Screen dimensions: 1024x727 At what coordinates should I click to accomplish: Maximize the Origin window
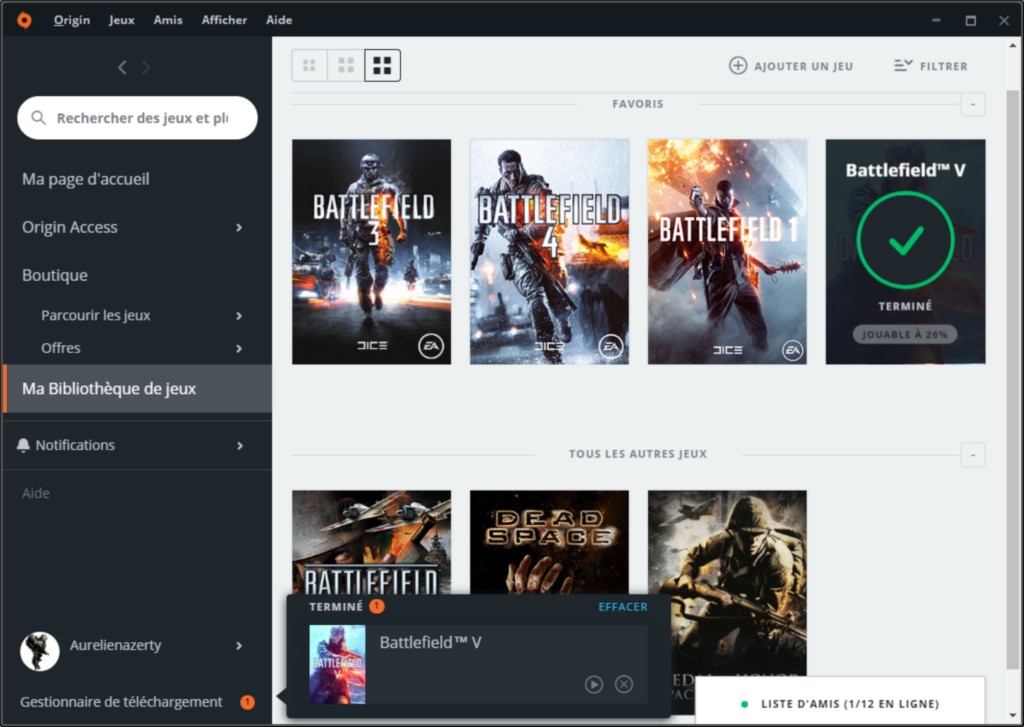point(971,21)
